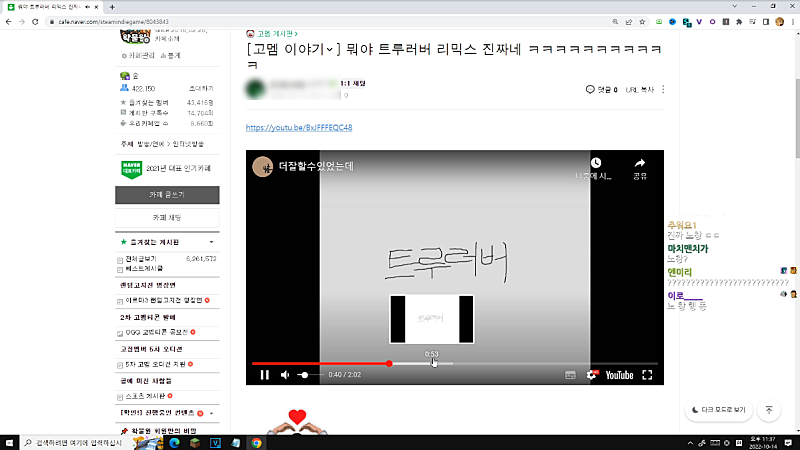800x450 pixels.
Task: Open the comments count 댓글 0
Action: (x=602, y=90)
